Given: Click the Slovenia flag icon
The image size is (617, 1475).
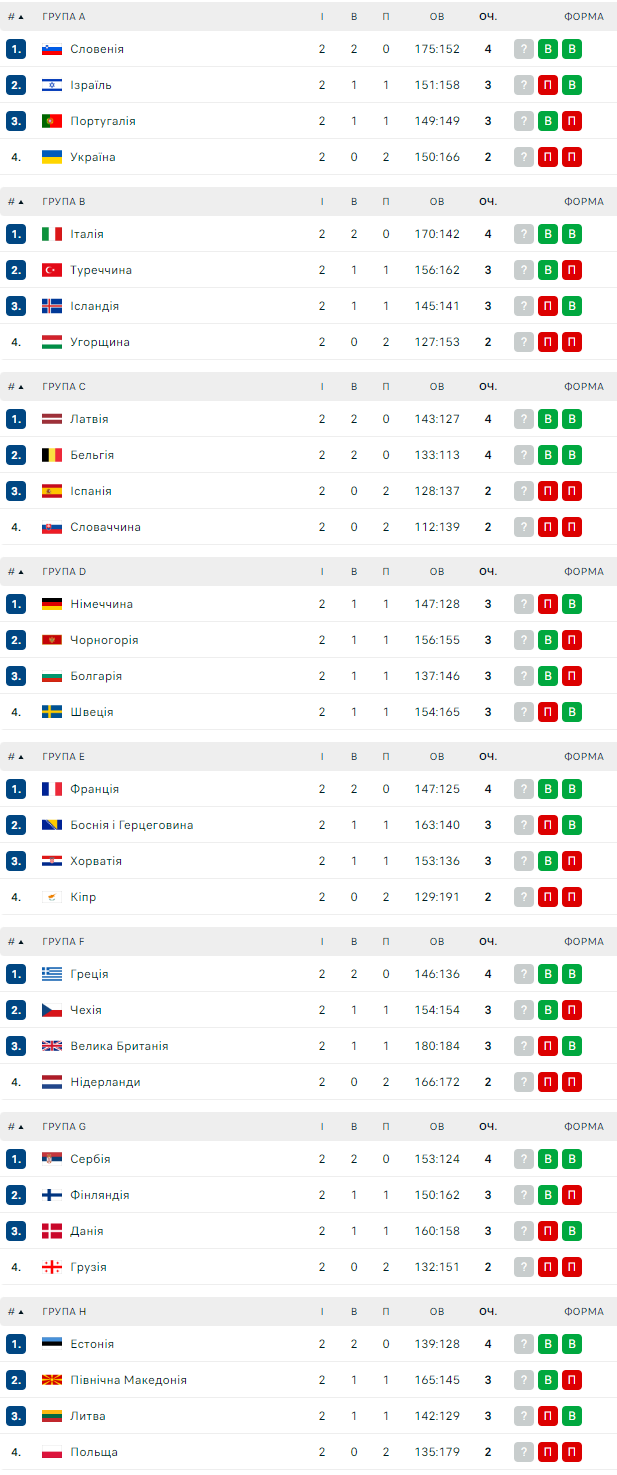Looking at the screenshot, I should tap(52, 49).
